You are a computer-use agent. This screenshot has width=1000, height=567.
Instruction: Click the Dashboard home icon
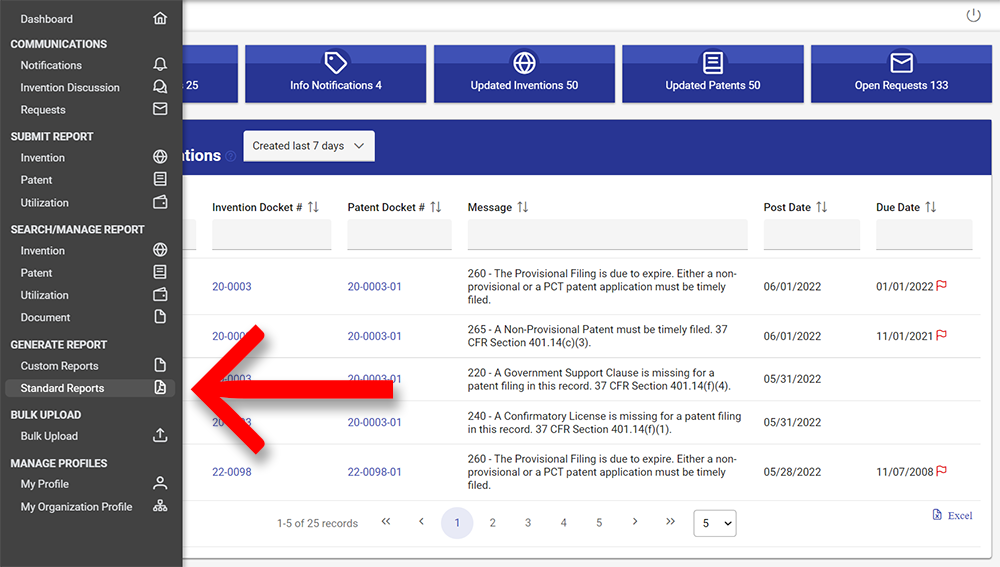(x=160, y=19)
